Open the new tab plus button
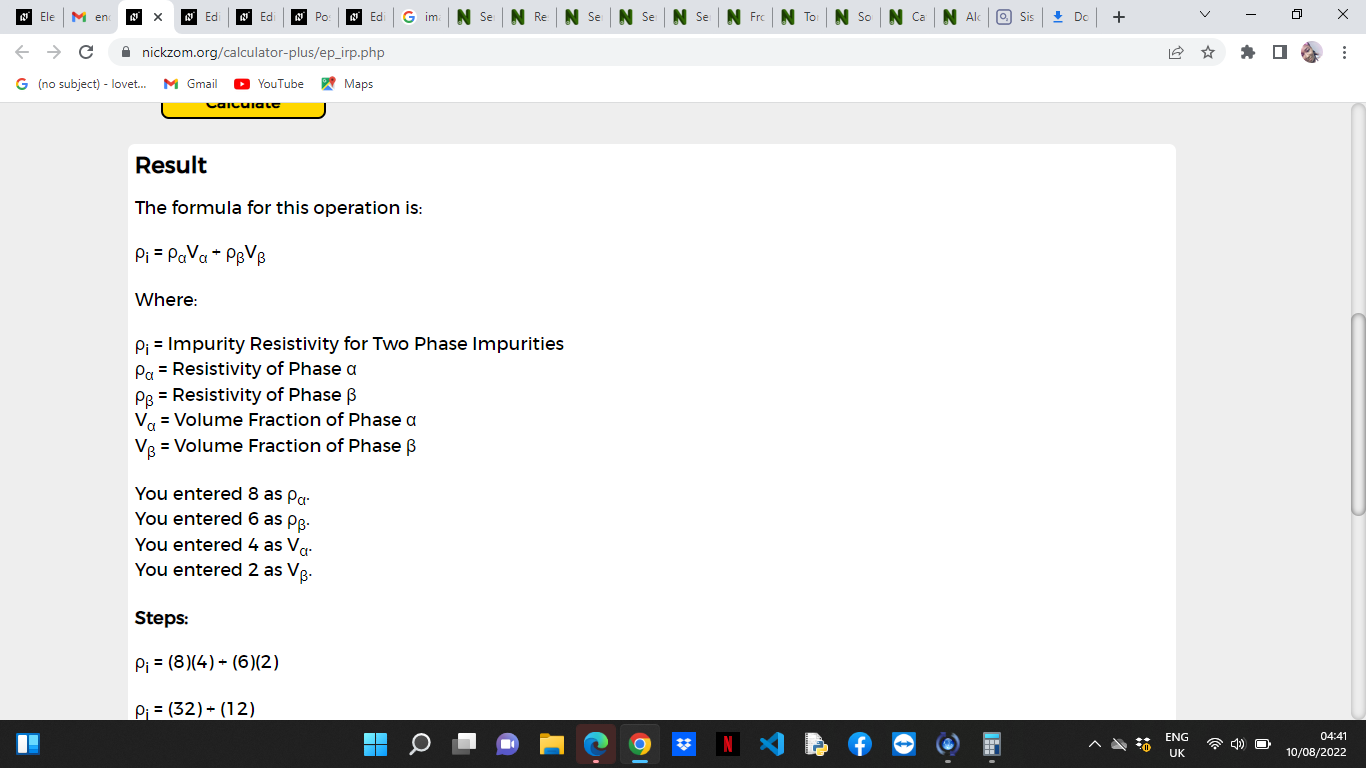Viewport: 1366px width, 768px height. [1119, 17]
